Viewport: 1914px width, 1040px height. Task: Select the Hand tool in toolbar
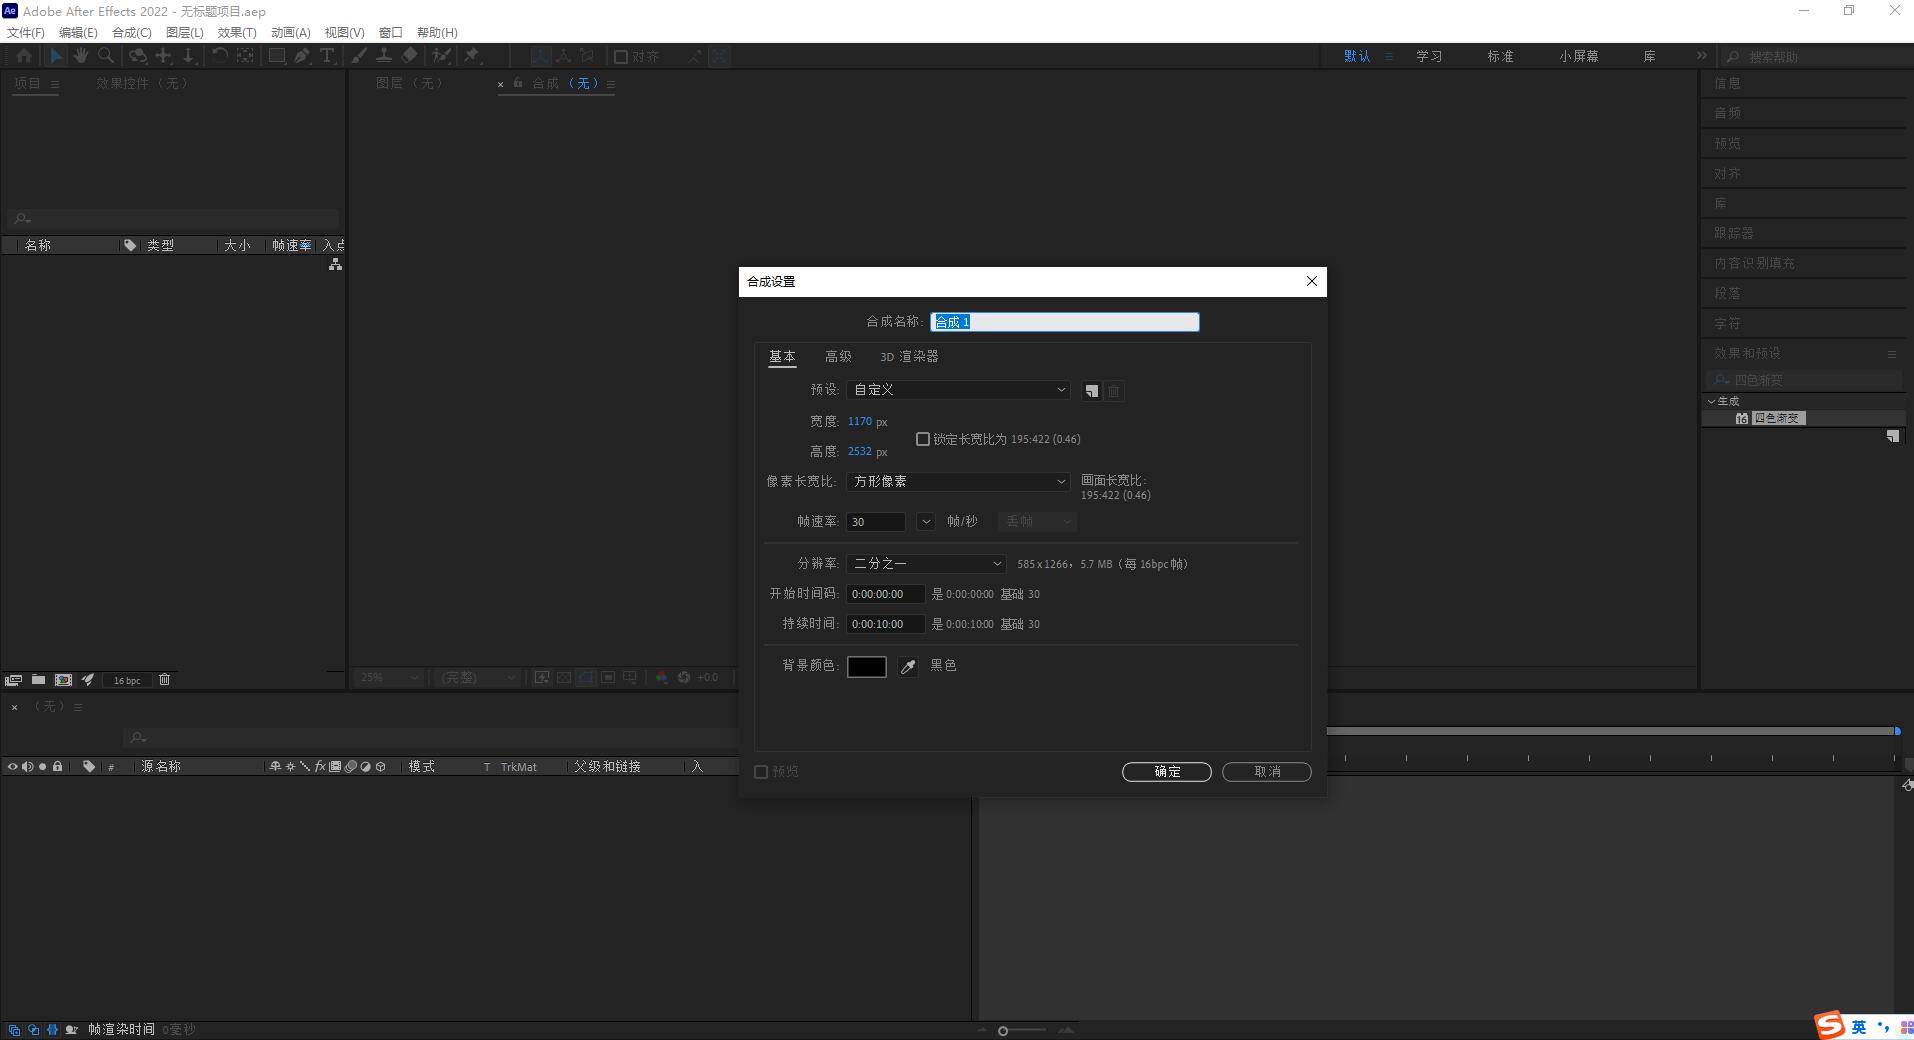80,56
